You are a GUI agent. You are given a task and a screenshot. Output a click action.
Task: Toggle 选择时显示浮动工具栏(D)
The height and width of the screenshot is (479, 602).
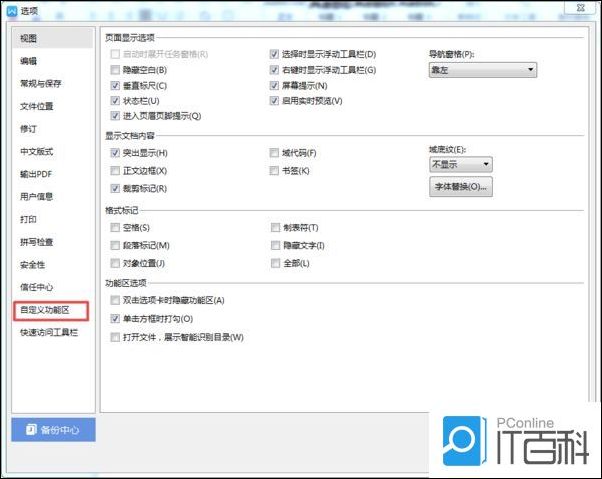(274, 54)
